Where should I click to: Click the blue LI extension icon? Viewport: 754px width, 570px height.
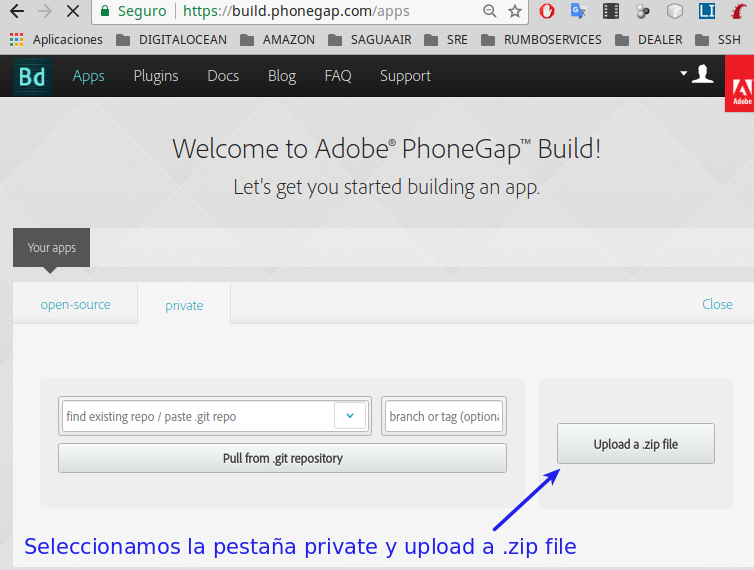707,11
